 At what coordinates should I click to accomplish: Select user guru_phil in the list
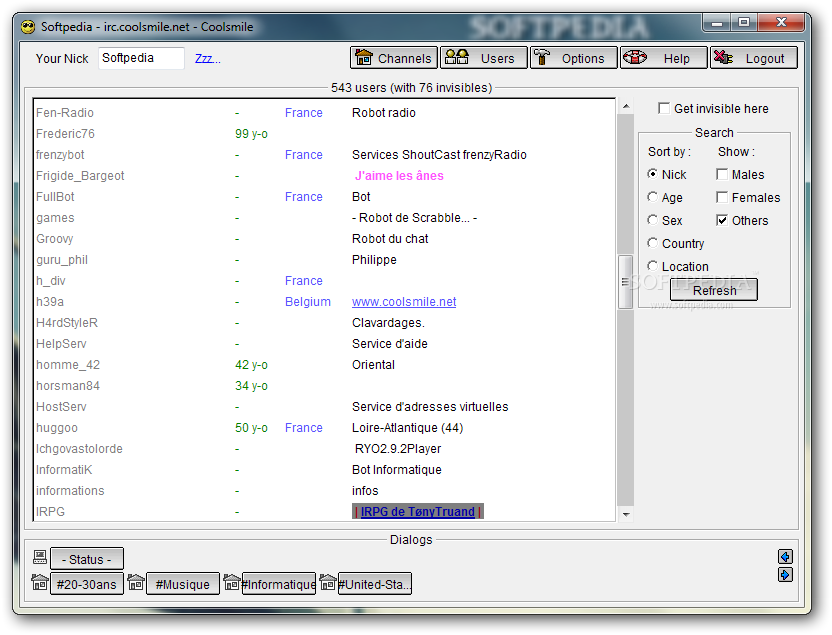click(x=62, y=260)
